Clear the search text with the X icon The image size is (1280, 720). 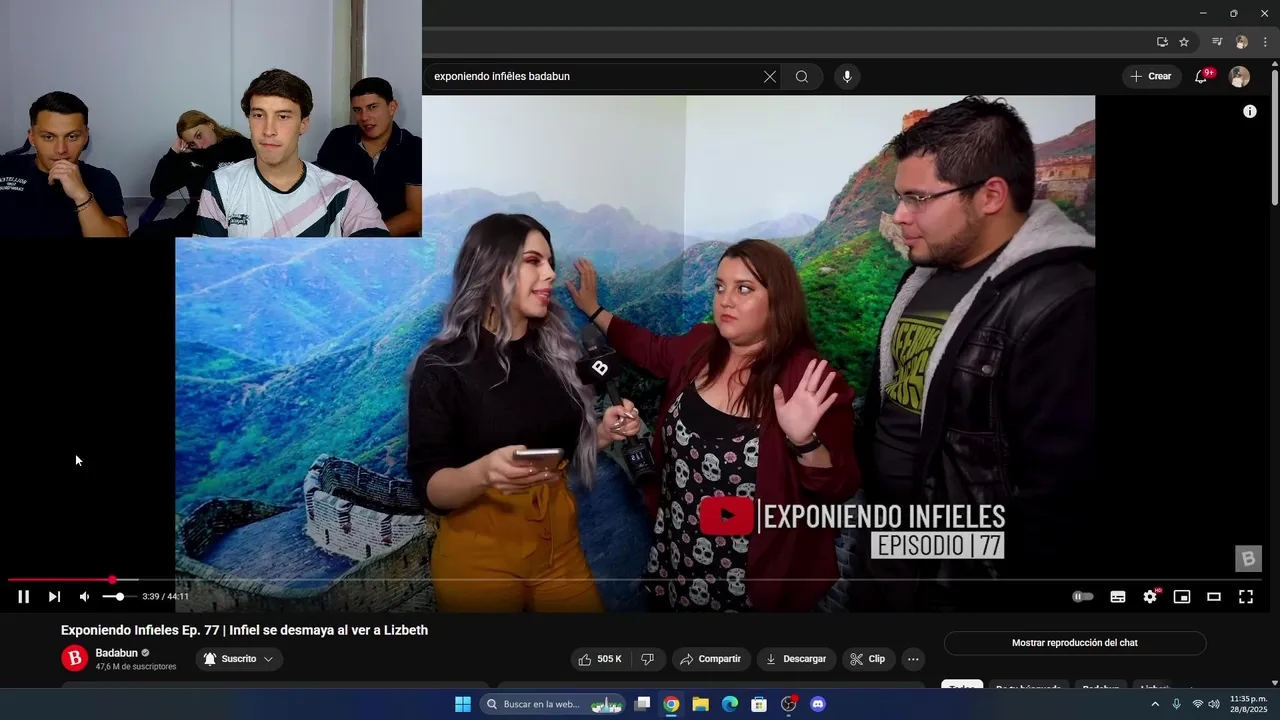point(770,77)
